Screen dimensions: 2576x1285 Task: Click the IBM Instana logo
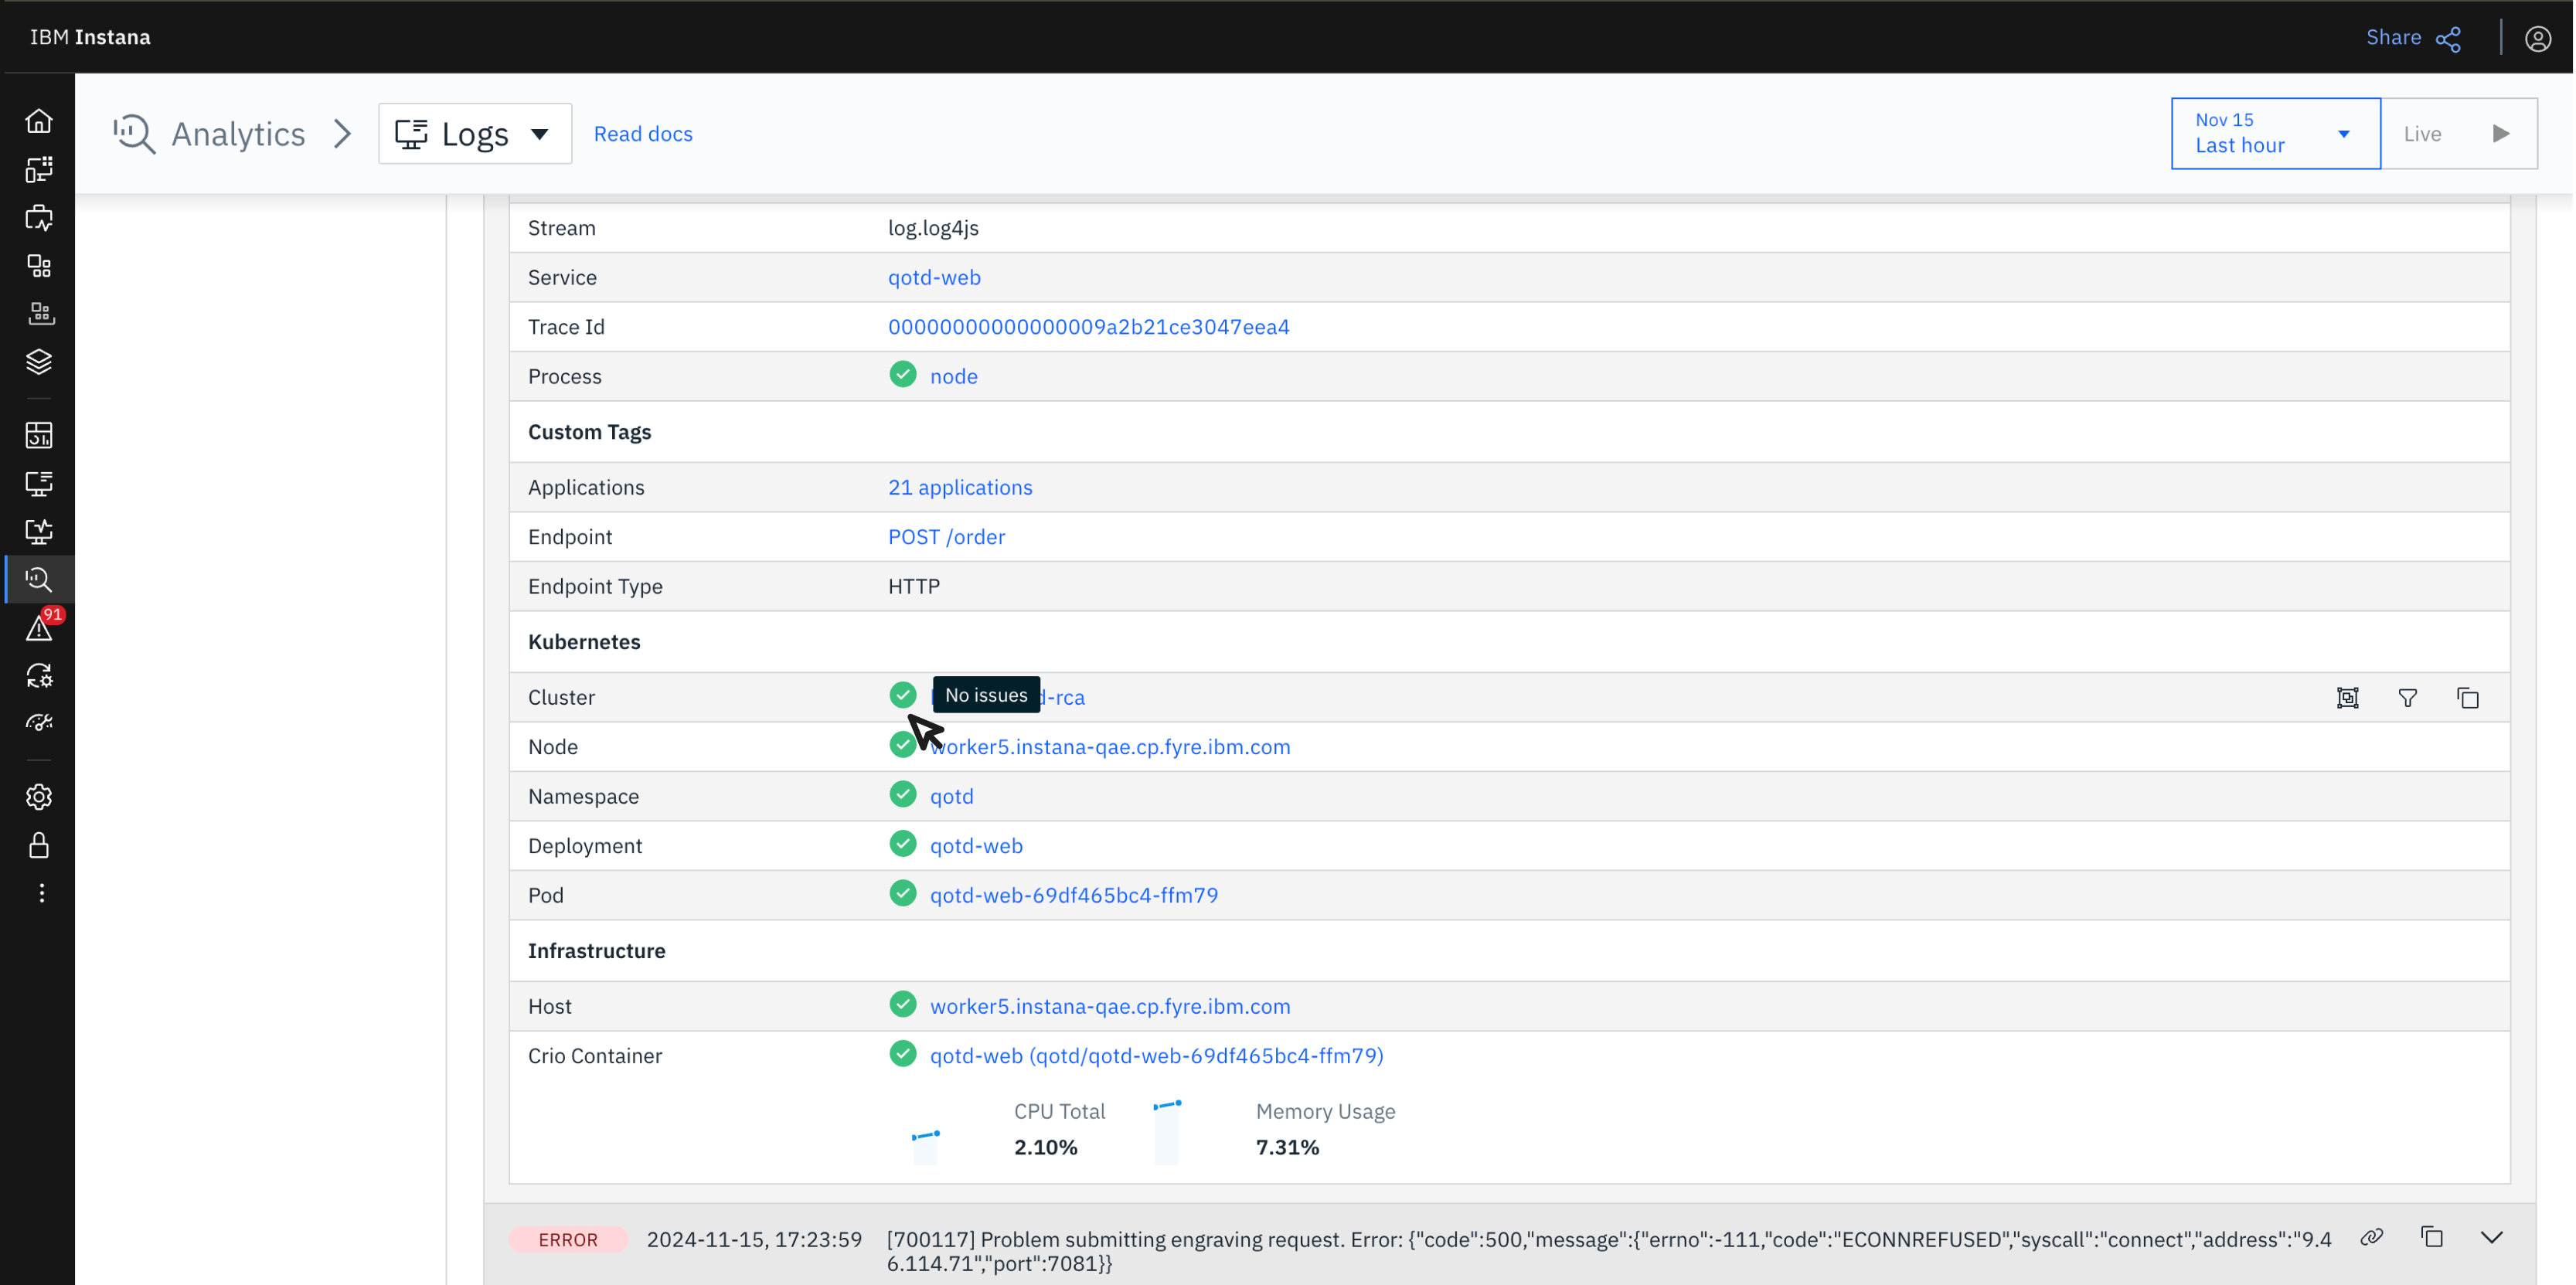point(90,37)
